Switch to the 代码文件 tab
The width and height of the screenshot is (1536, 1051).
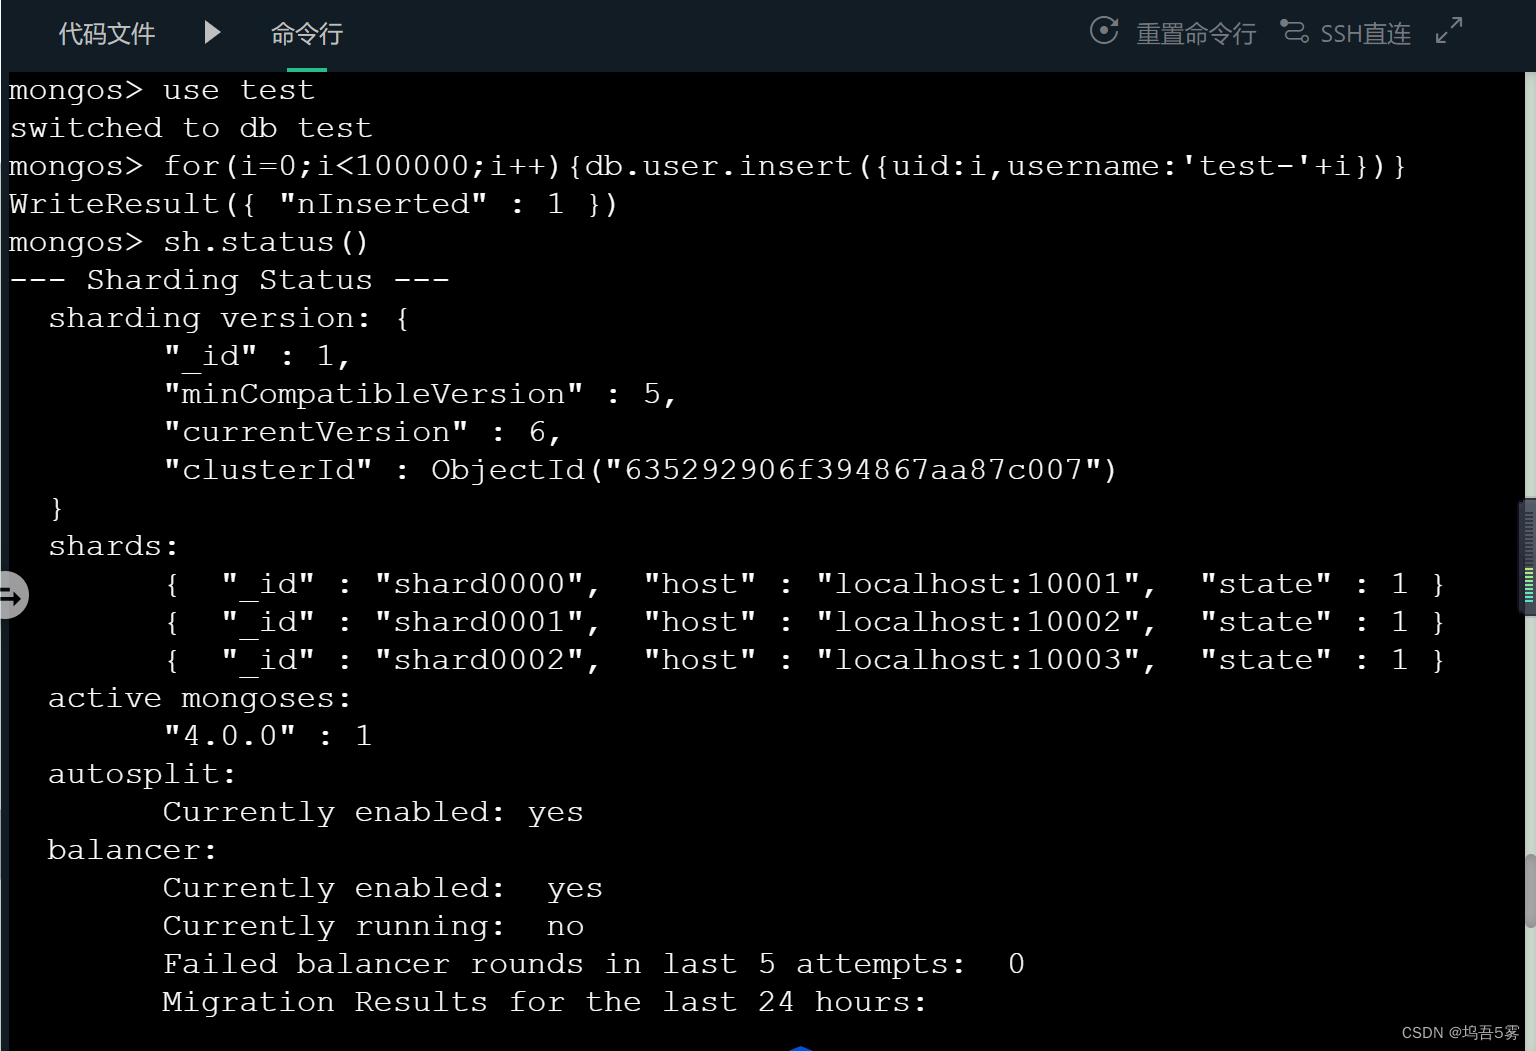tap(106, 33)
